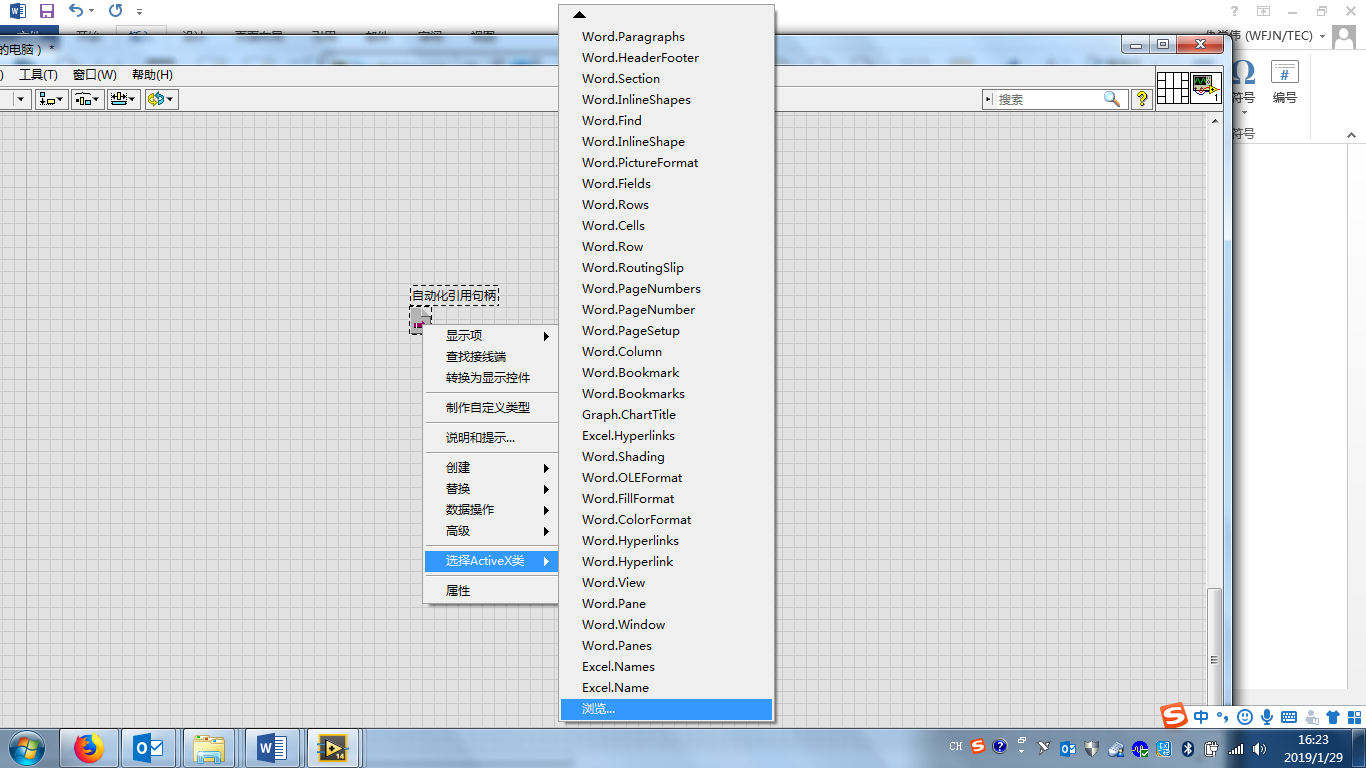Screen dimensions: 1366x768
Task: Click the Sogou microphone voice input icon
Action: pos(1267,717)
